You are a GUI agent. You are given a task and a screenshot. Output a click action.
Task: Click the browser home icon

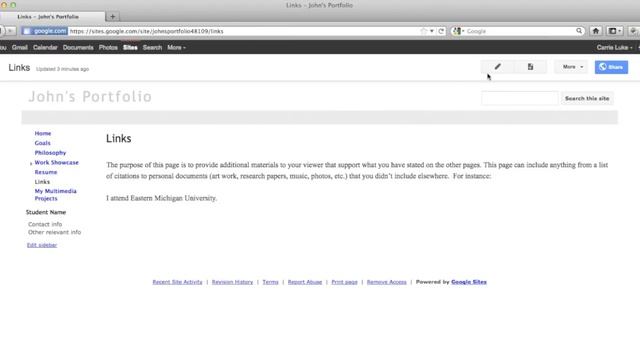pyautogui.click(x=596, y=31)
